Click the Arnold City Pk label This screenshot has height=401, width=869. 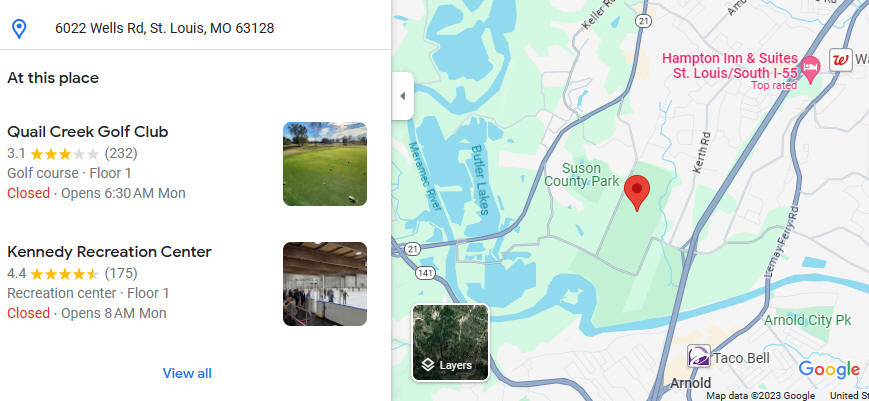[x=807, y=320]
